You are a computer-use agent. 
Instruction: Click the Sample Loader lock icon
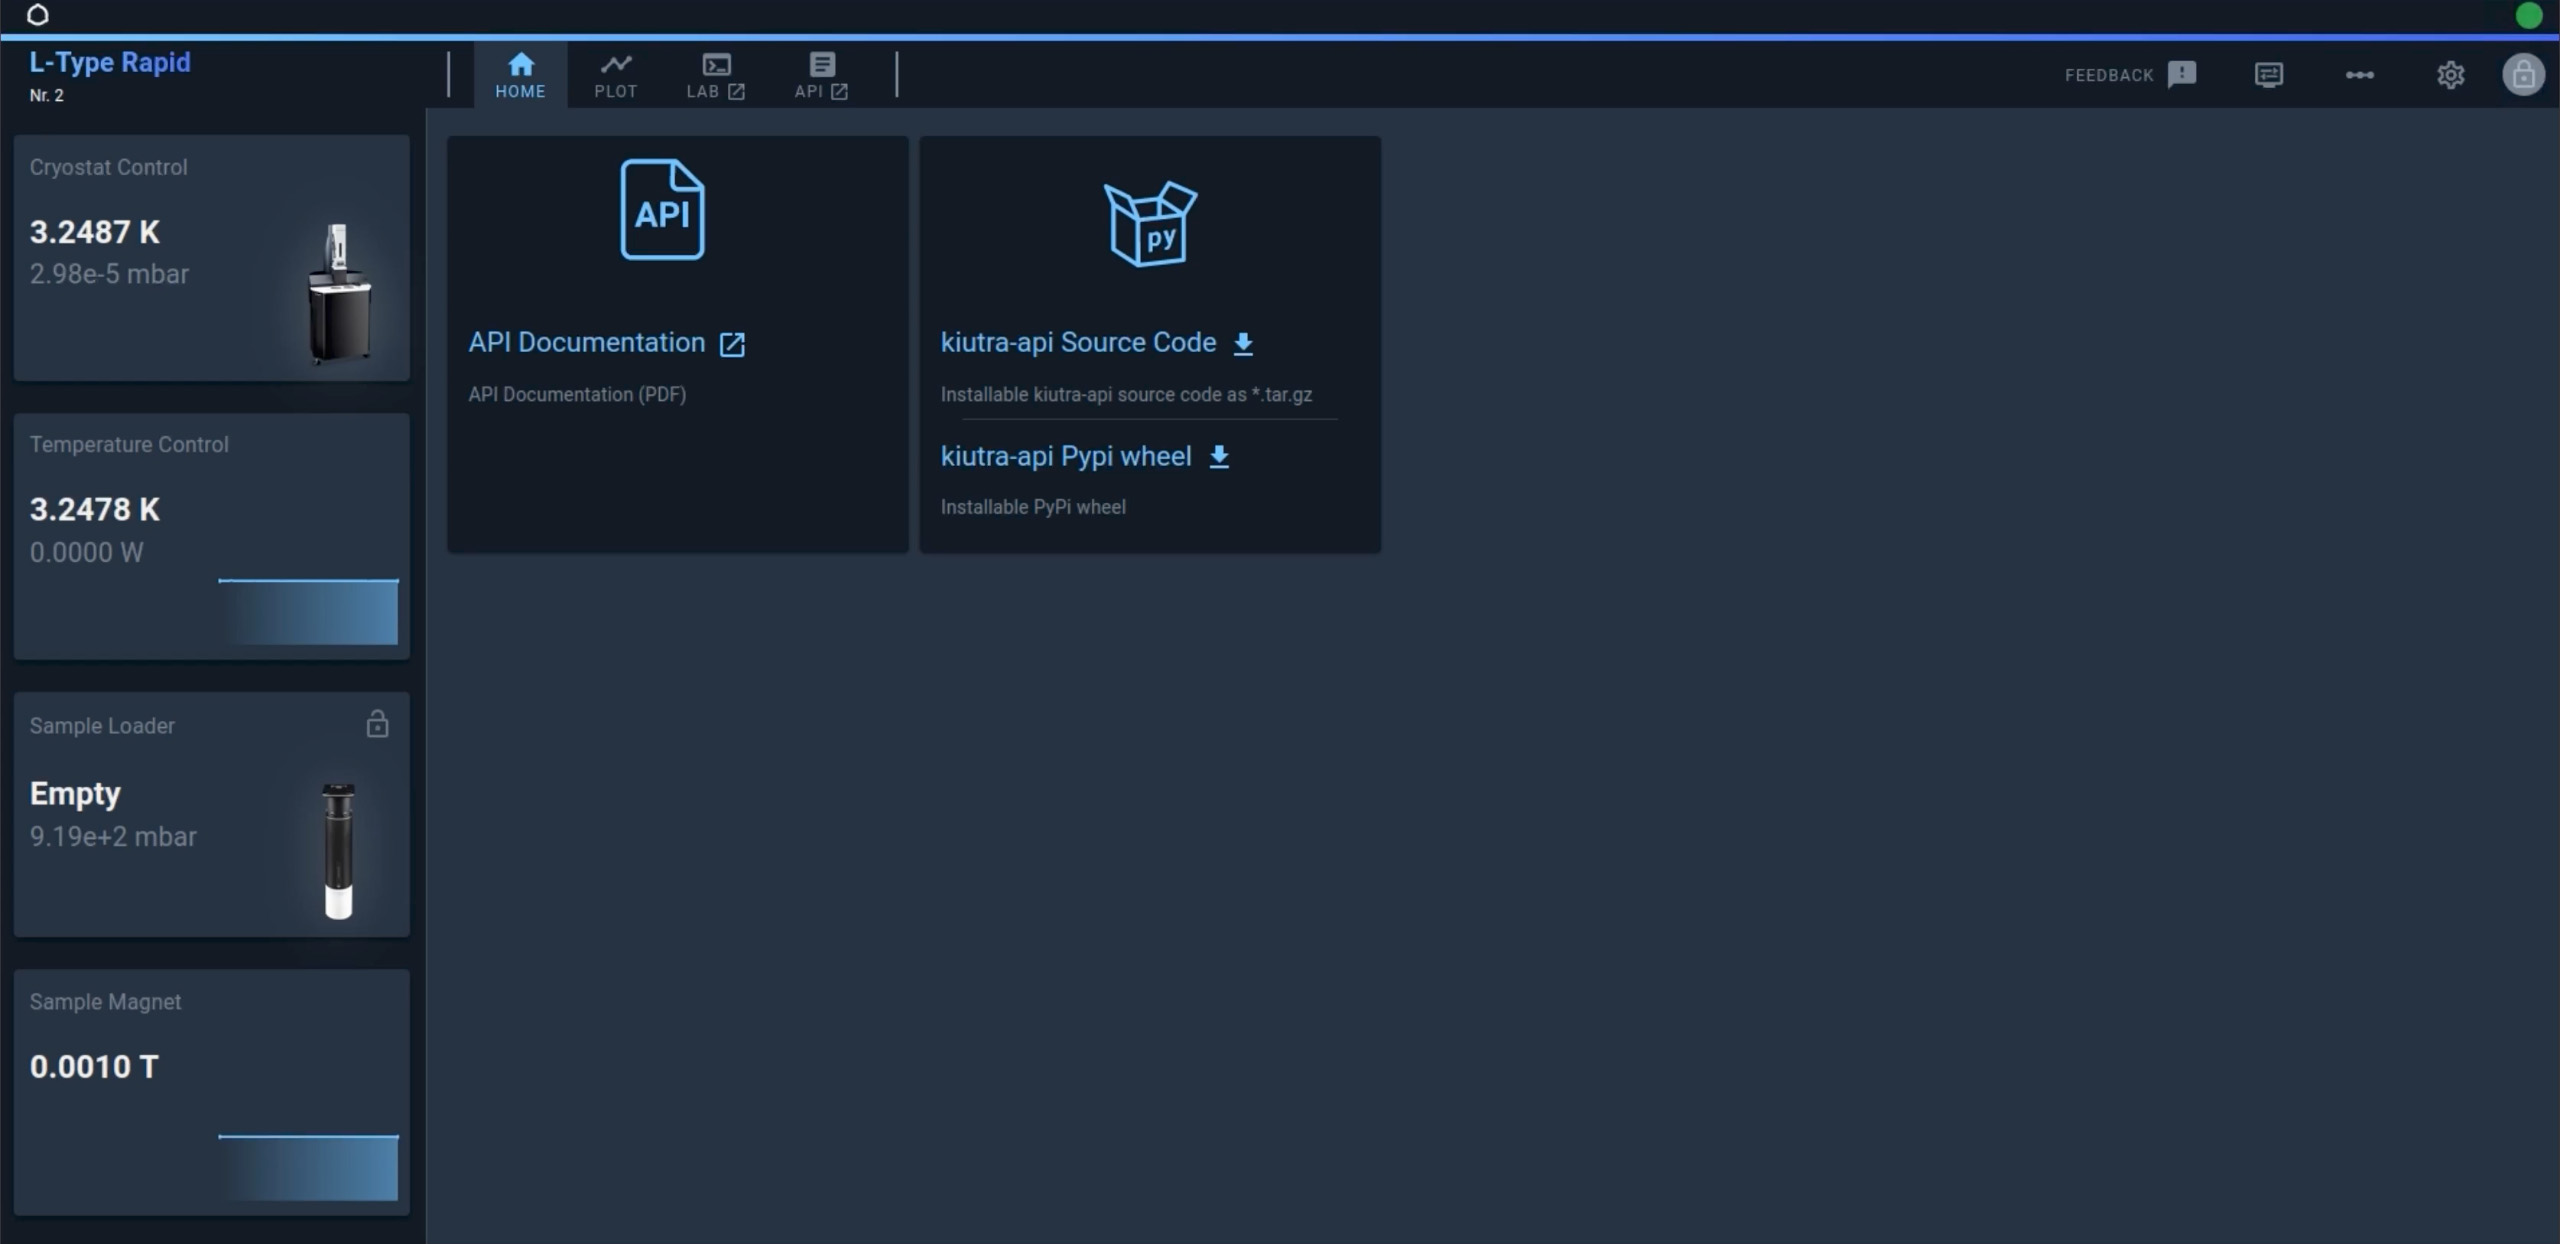point(377,724)
